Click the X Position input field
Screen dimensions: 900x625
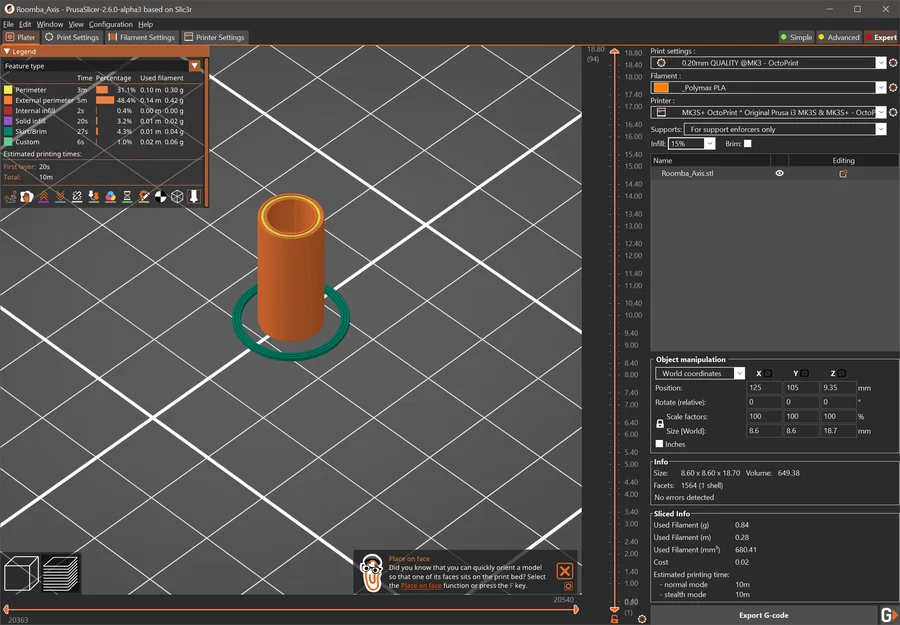tap(764, 387)
